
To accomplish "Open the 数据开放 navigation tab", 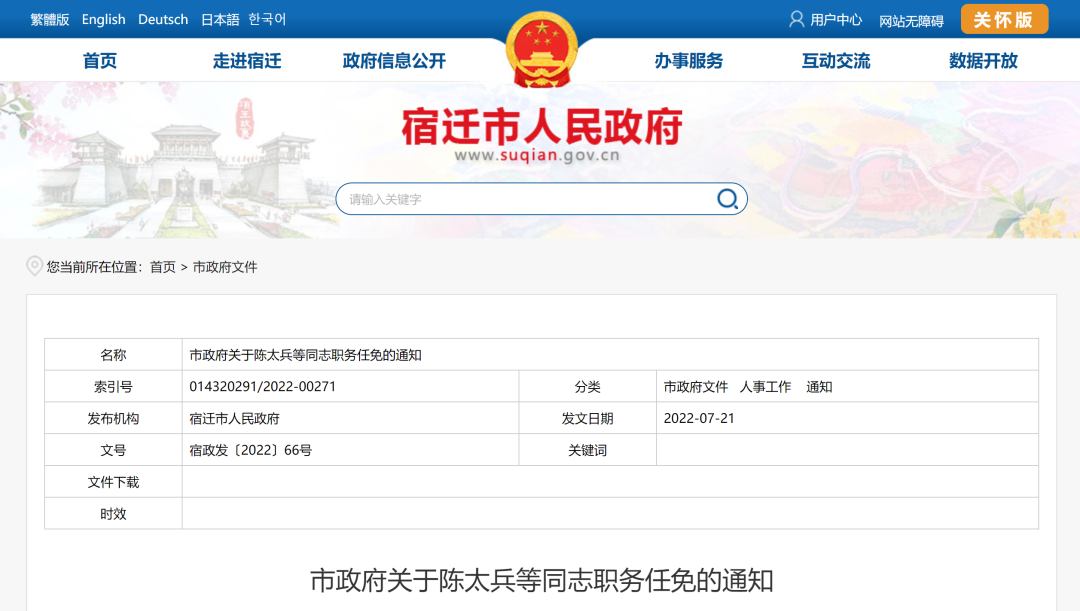I will coord(983,61).
